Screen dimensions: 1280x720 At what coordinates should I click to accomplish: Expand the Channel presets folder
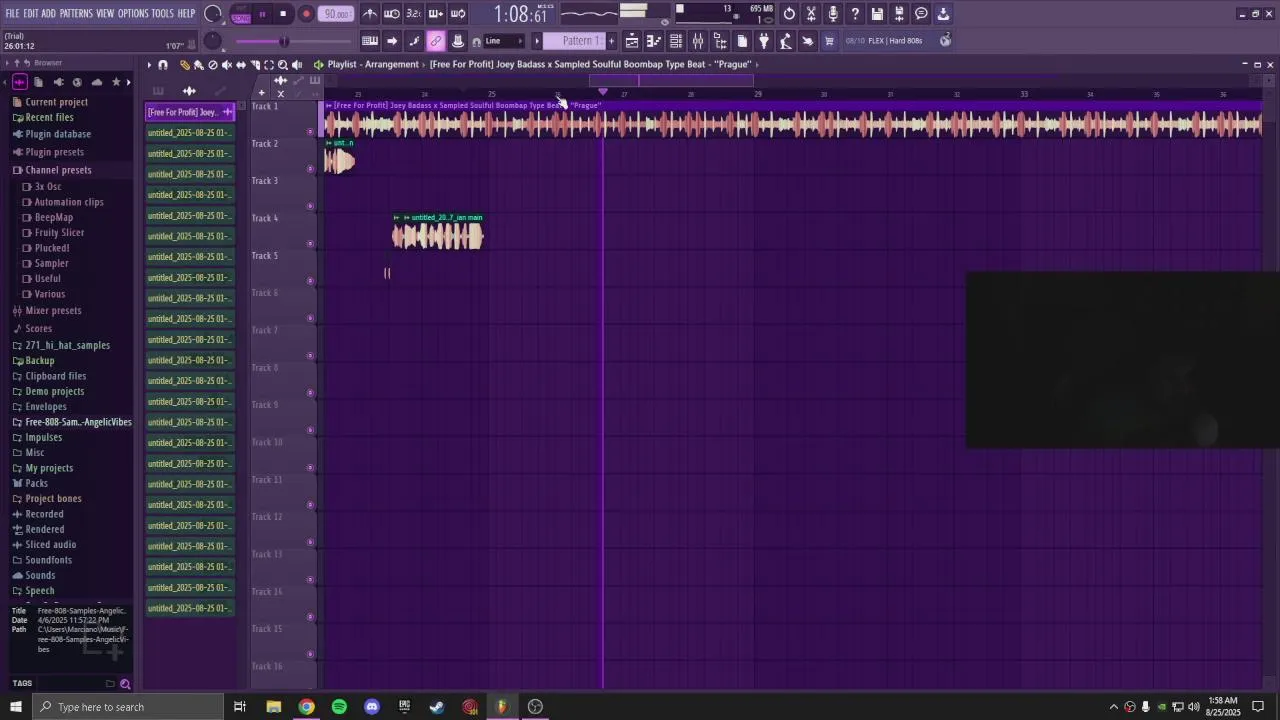(x=58, y=170)
